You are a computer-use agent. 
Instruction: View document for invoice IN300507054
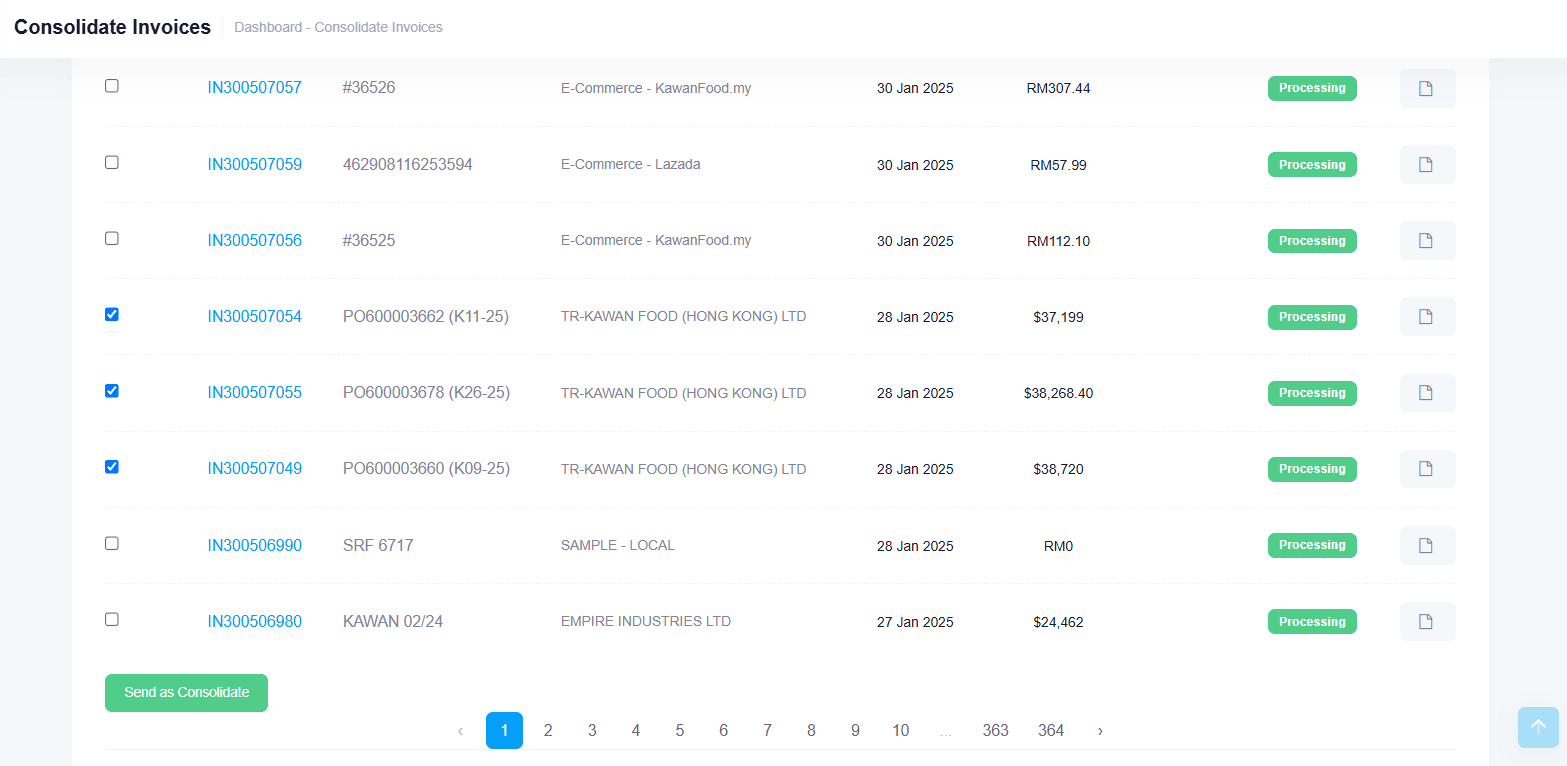1426,317
